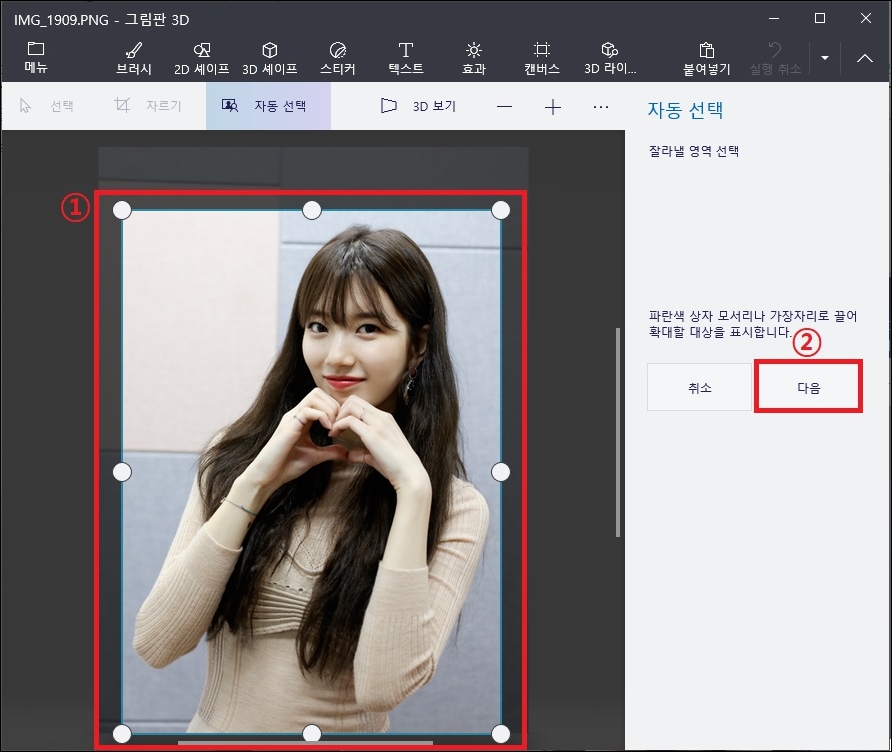Toggle the 자동 선택 (Magic Select) mode
This screenshot has height=752, width=892.
[267, 106]
